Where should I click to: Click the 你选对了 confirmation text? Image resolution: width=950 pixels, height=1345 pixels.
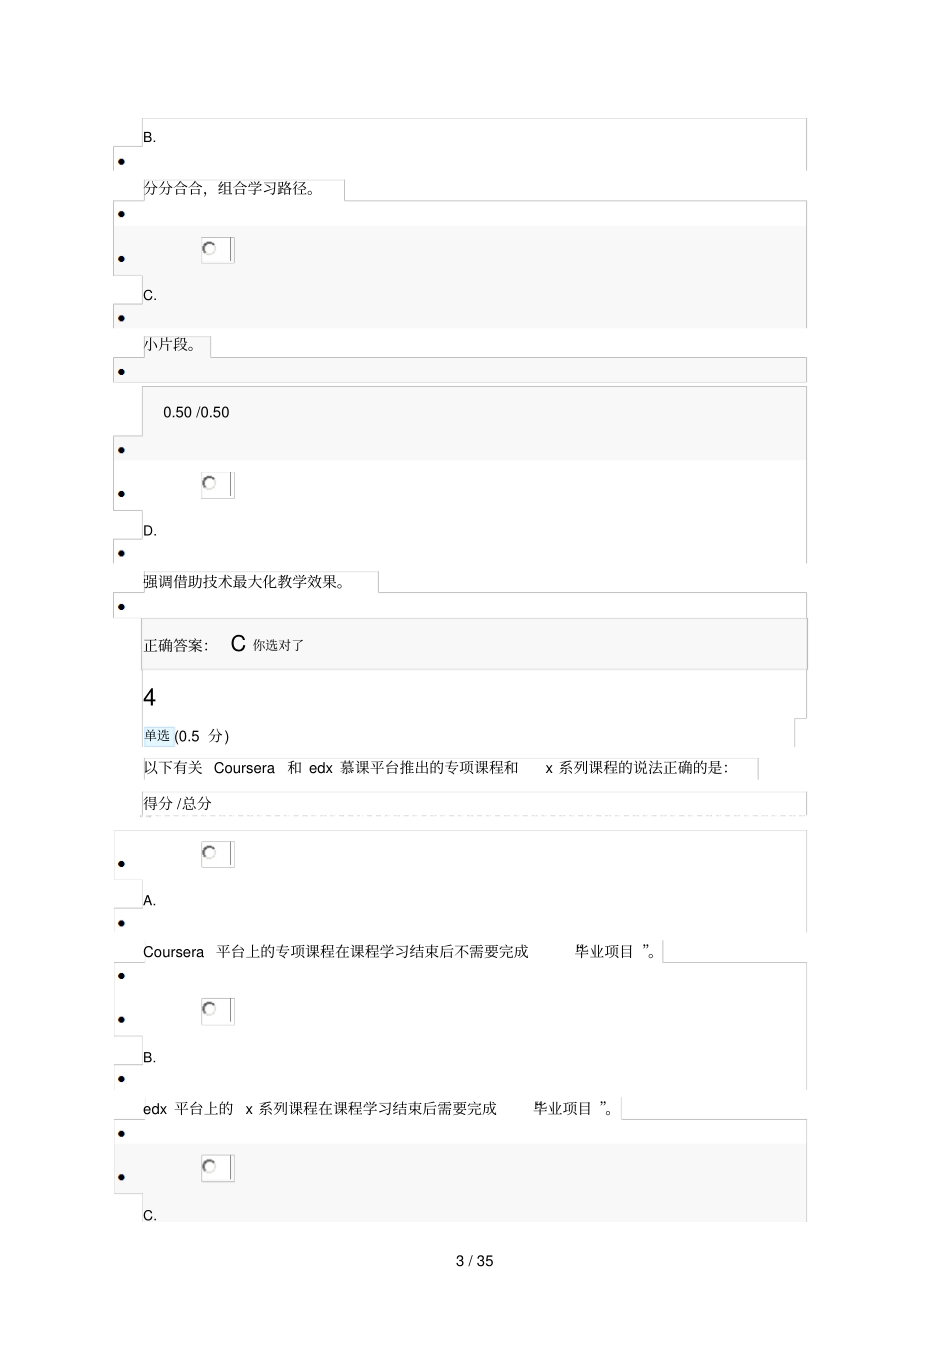click(x=278, y=646)
